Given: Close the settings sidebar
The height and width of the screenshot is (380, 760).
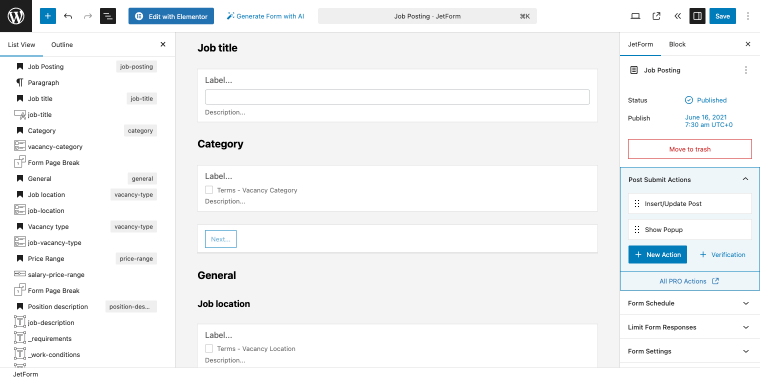Looking at the screenshot, I should (x=747, y=44).
